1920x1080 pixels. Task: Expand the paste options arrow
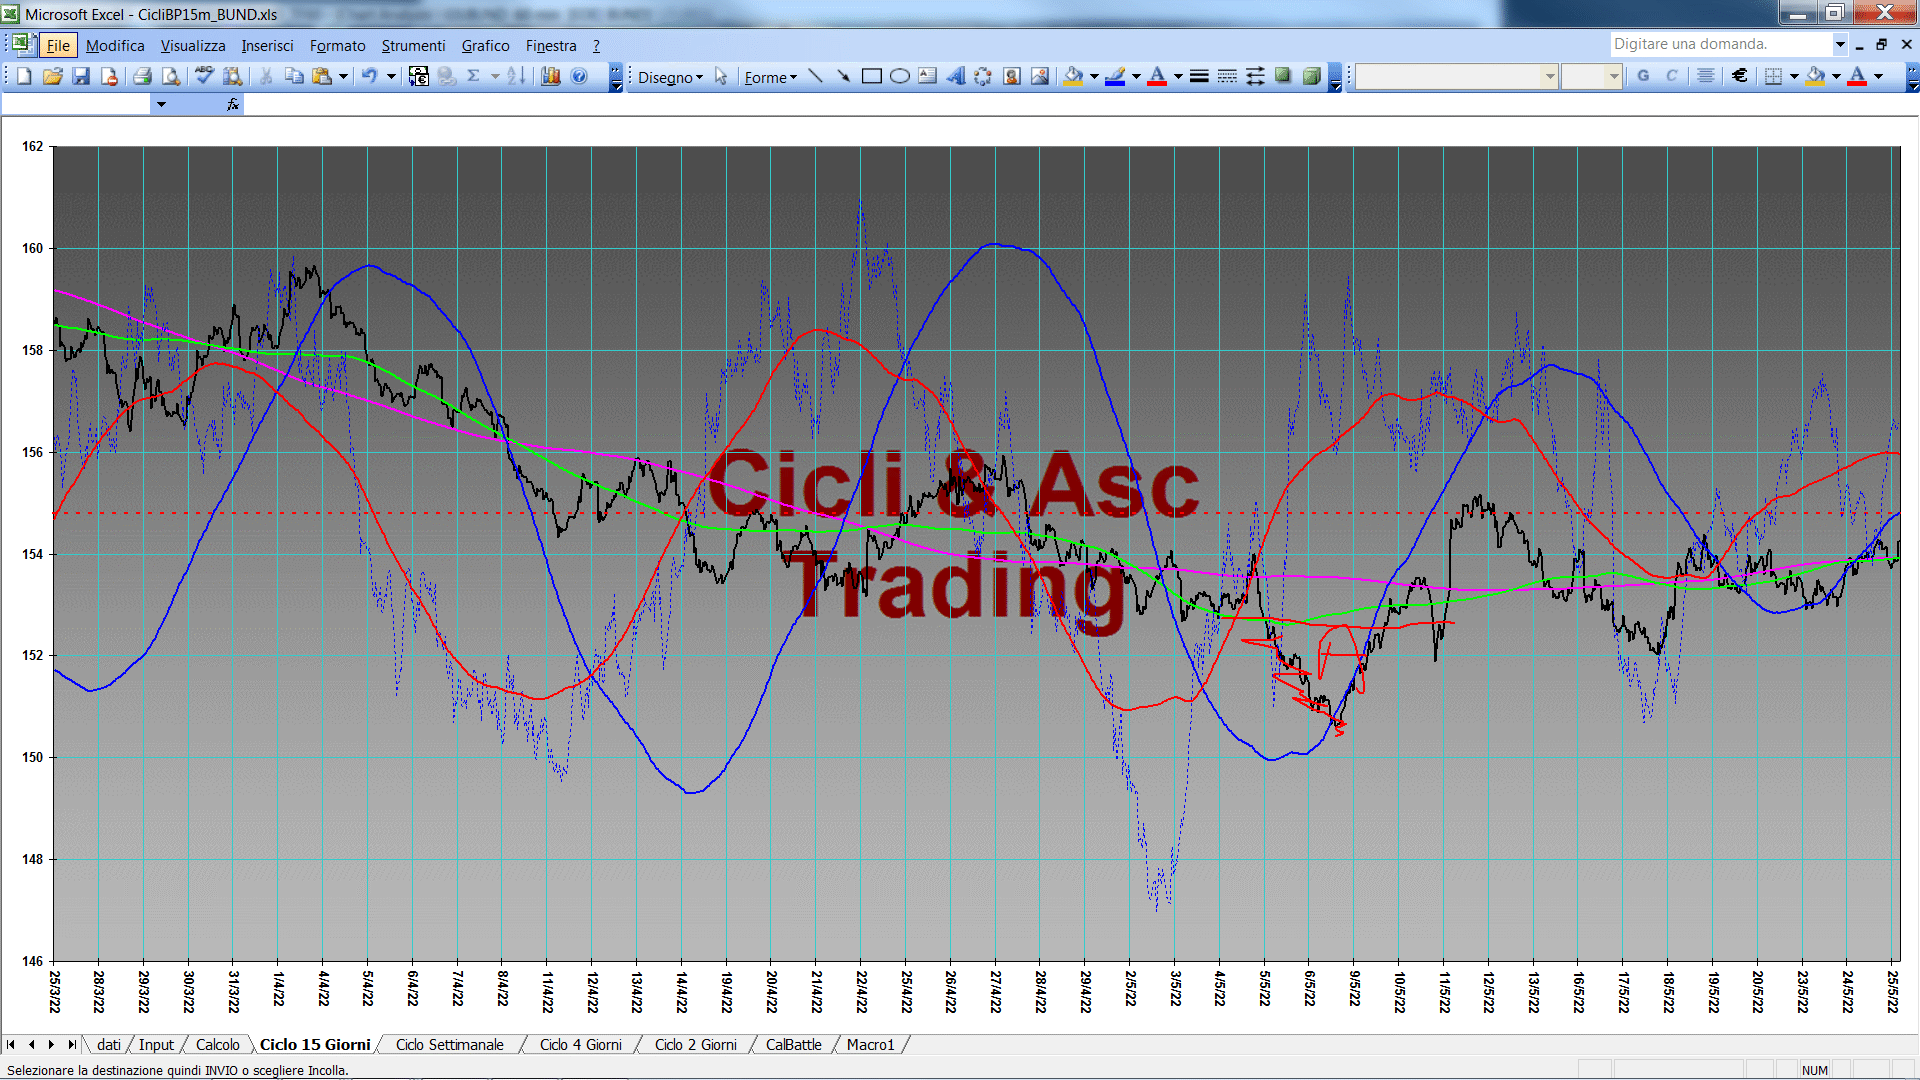pyautogui.click(x=343, y=76)
